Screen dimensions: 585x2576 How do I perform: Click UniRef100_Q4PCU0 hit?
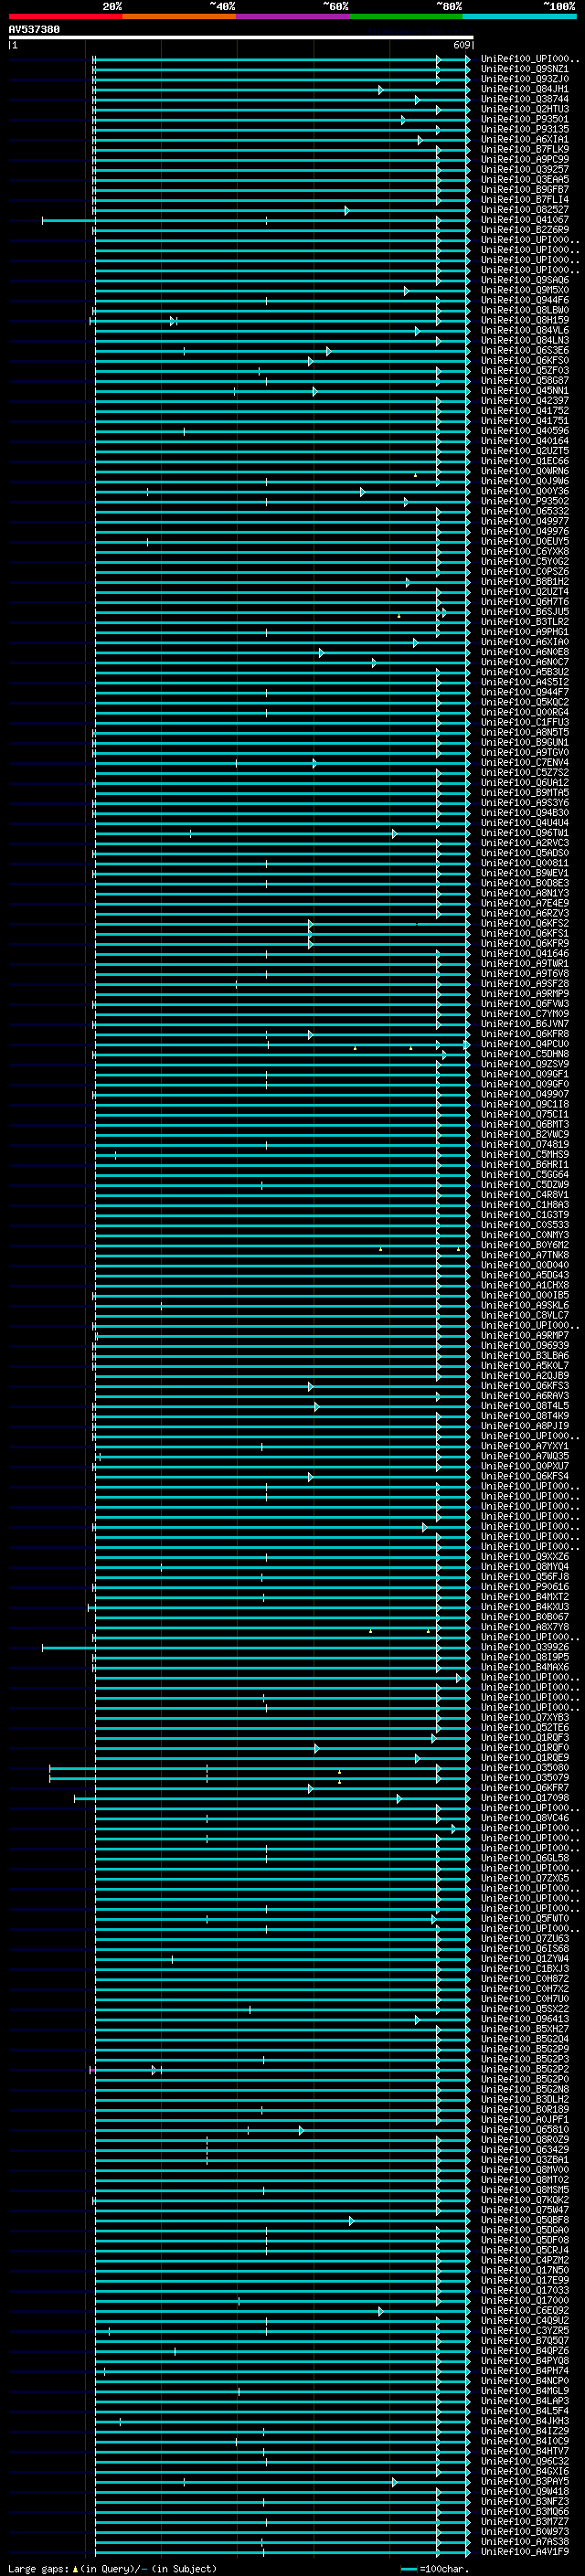pyautogui.click(x=525, y=1044)
